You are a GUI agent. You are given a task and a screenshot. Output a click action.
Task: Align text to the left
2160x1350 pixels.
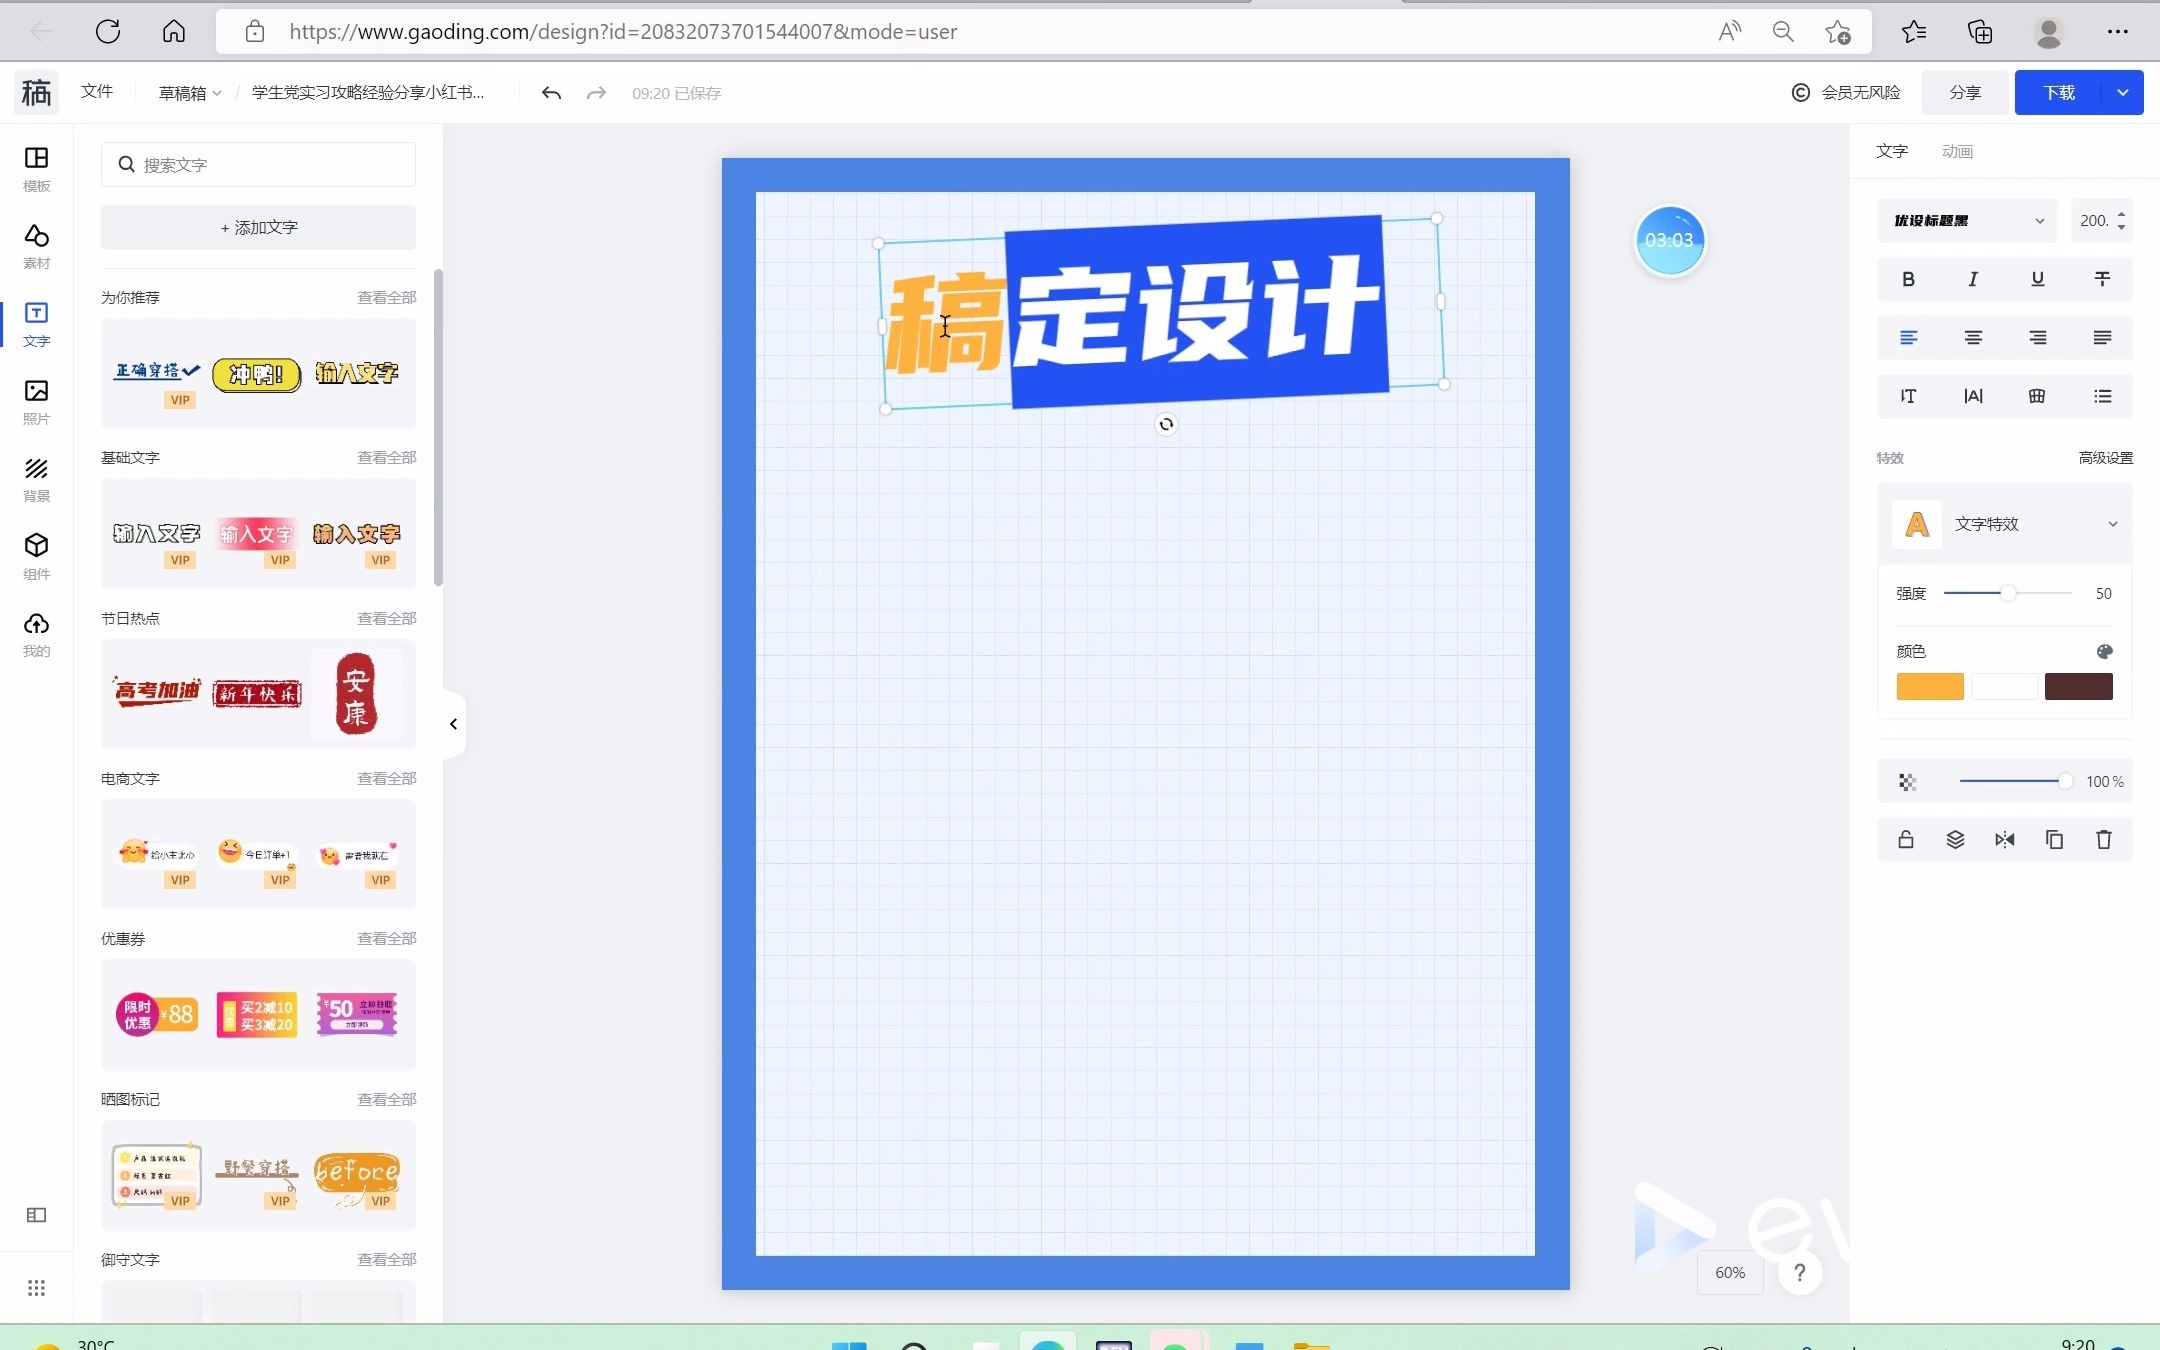(x=1908, y=338)
